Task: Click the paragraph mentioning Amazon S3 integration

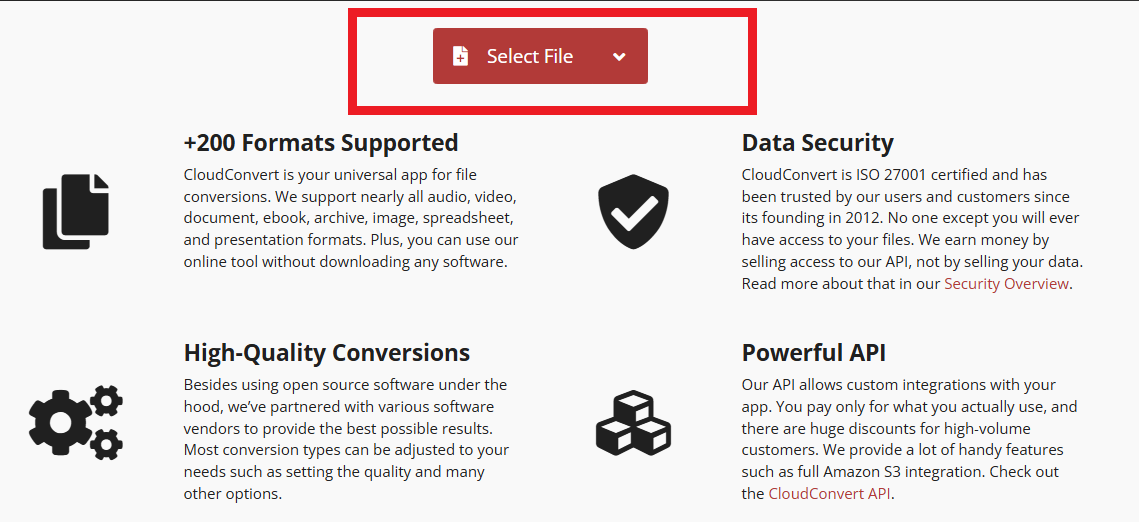Action: click(x=910, y=439)
